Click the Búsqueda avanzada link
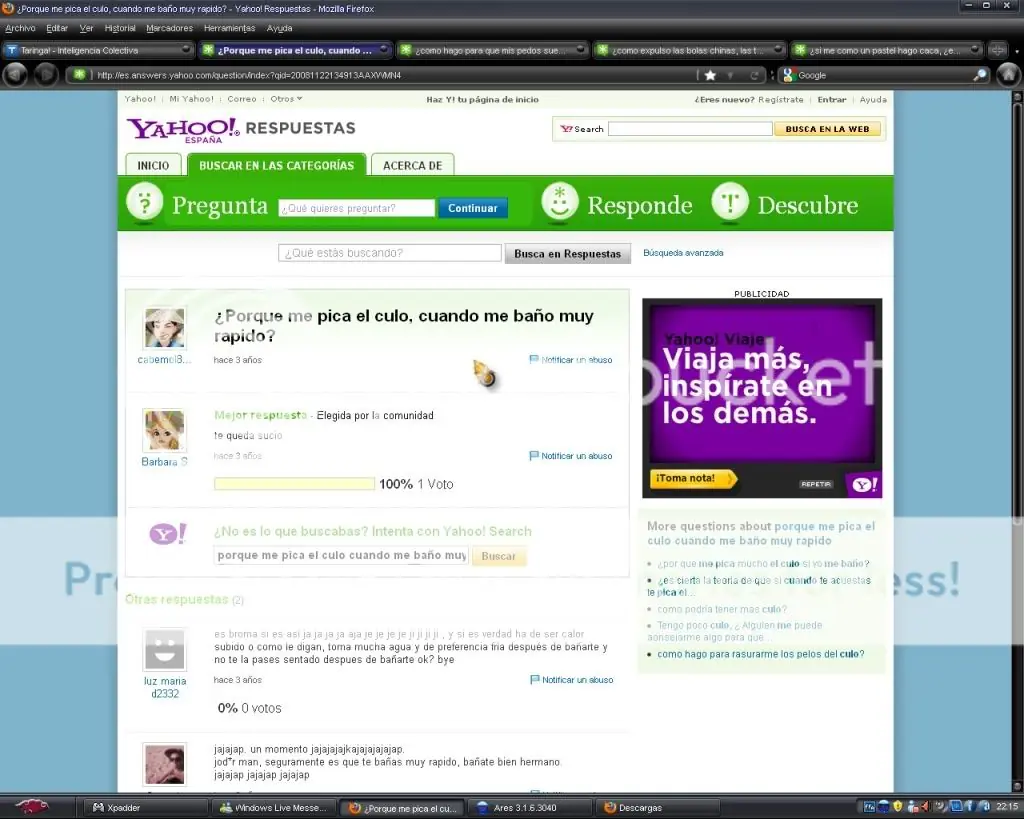 tap(683, 253)
